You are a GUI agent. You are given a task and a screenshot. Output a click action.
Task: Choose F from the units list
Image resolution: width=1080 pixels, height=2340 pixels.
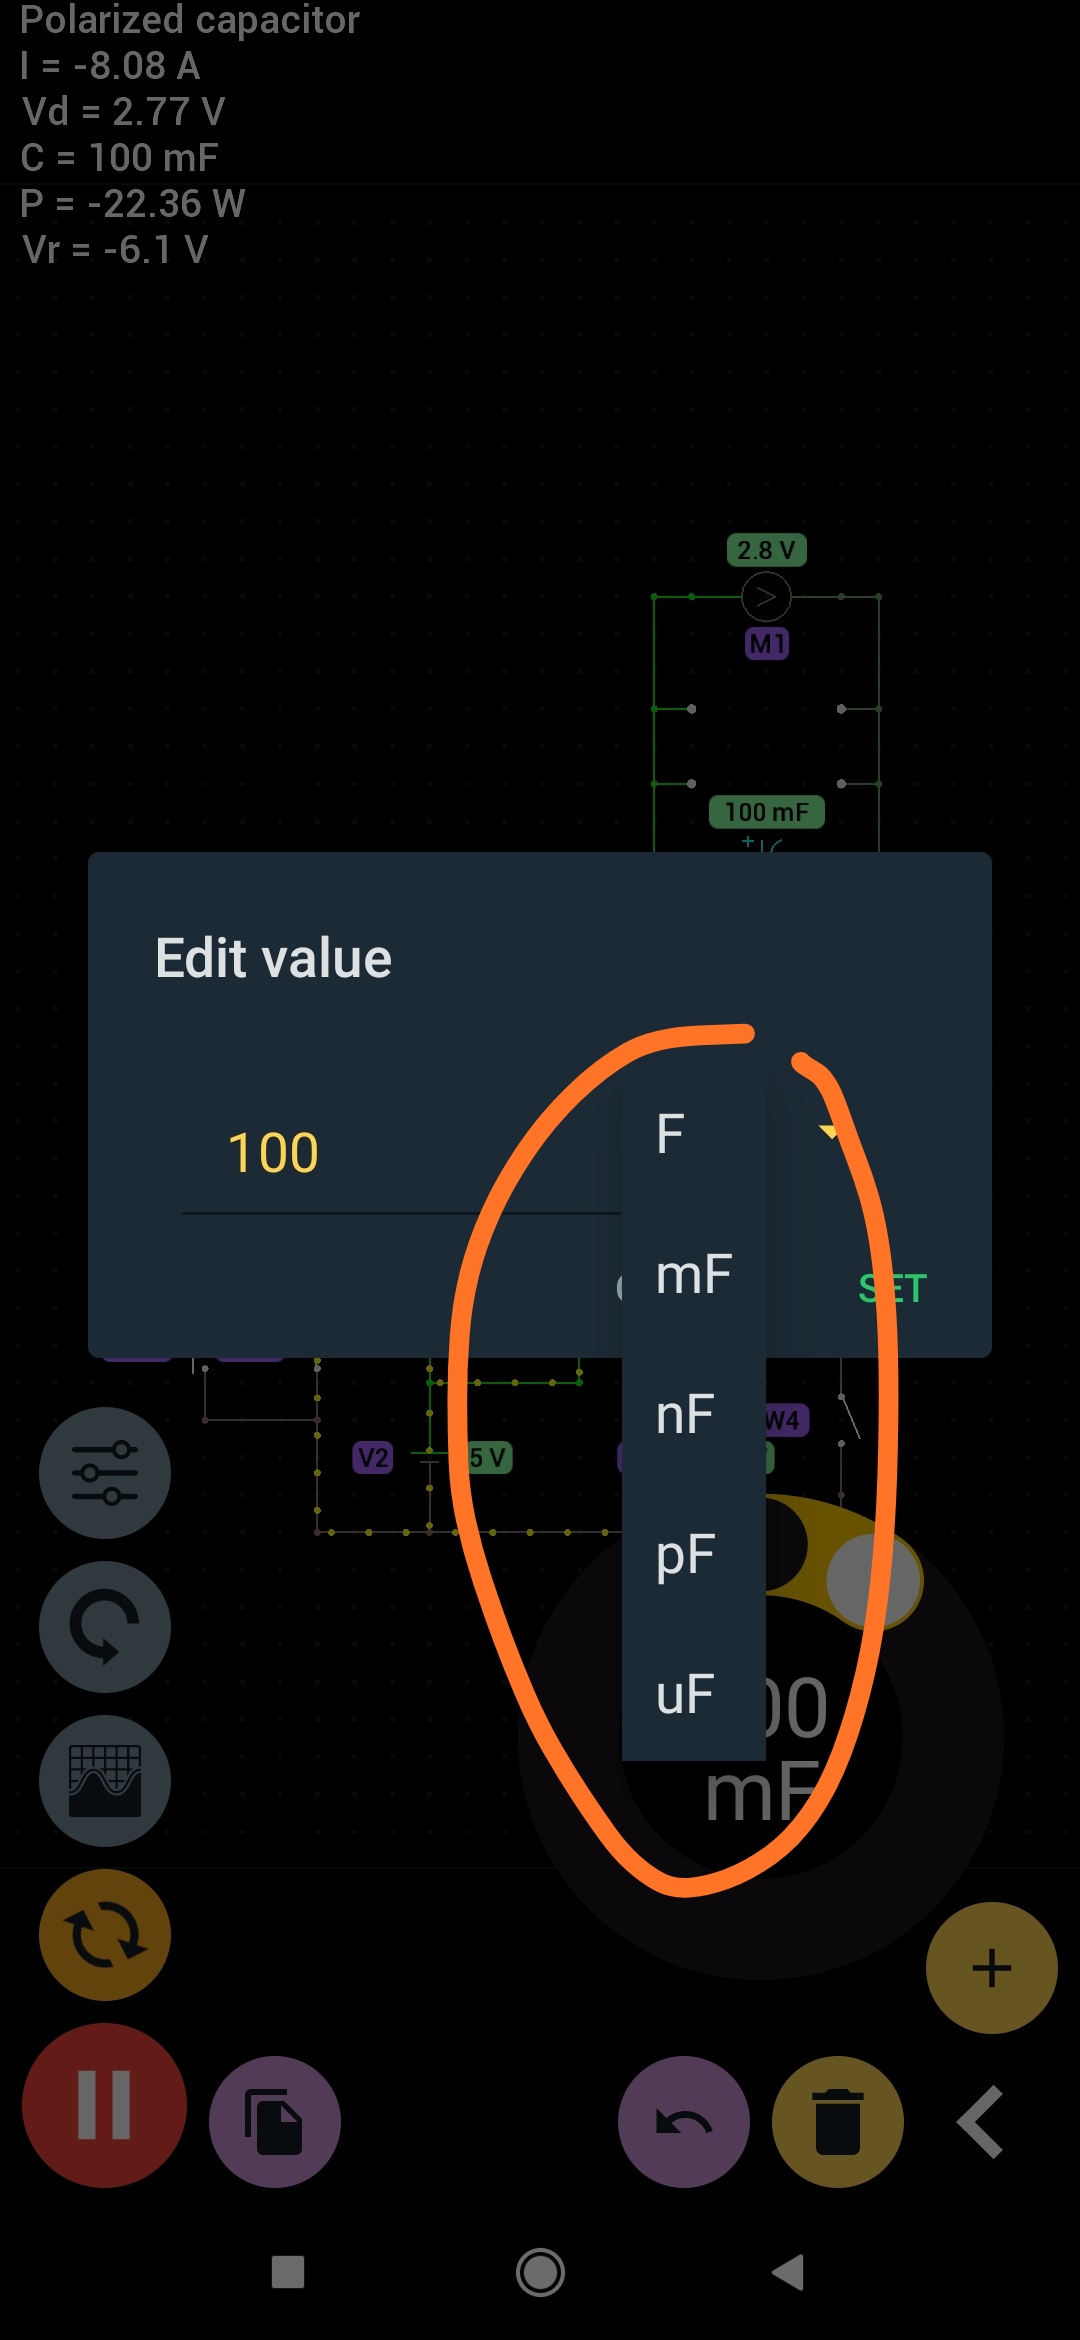pos(668,1132)
